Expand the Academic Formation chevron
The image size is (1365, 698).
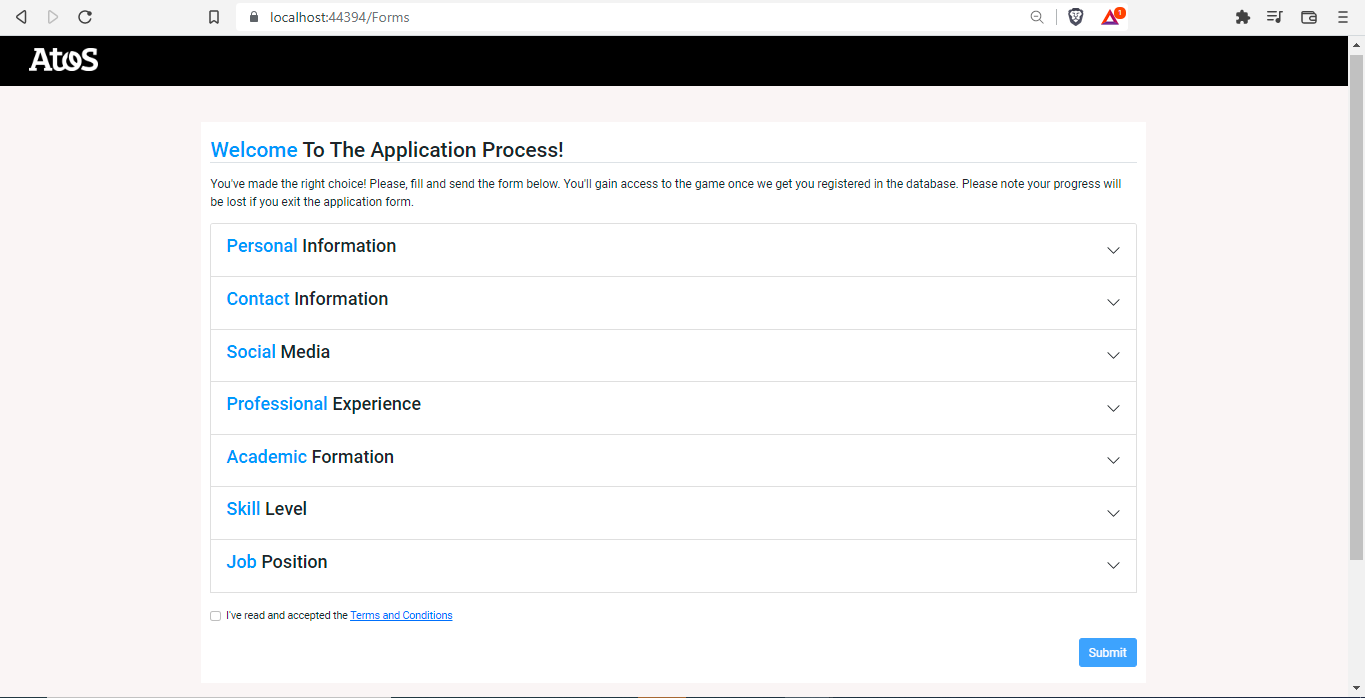point(1113,461)
